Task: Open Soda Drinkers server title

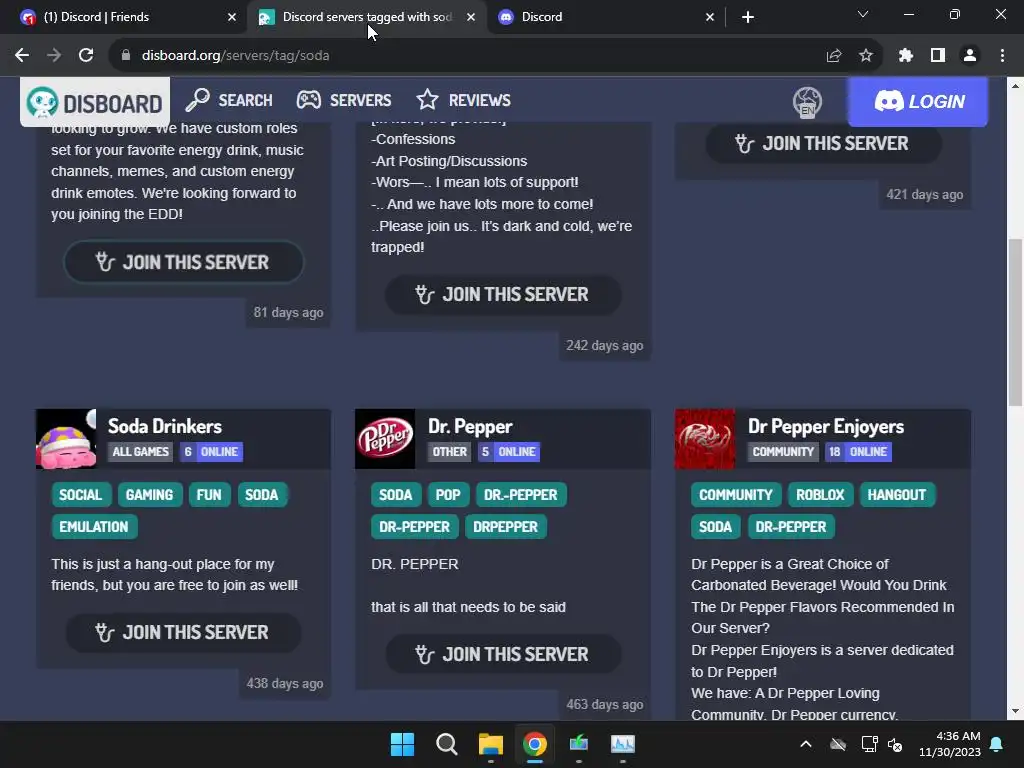Action: tap(165, 426)
